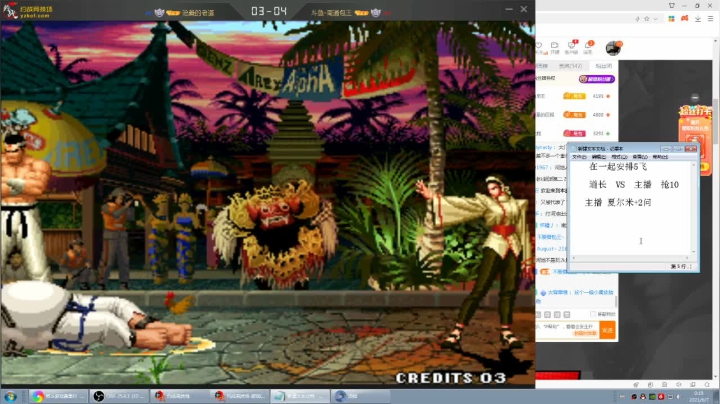The height and width of the screenshot is (404, 720).
Task: Click the Notepad horizontal scrollbar
Action: pos(630,258)
